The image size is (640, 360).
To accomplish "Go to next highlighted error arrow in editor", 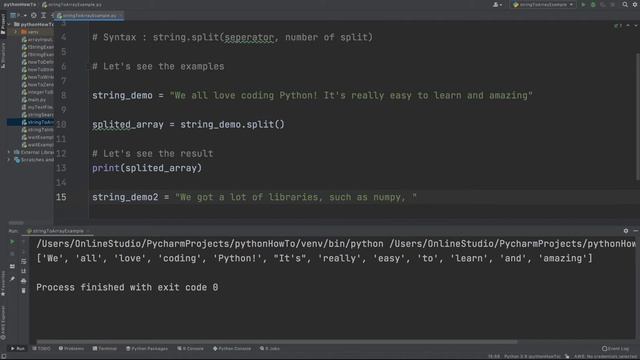I will [x=636, y=26].
